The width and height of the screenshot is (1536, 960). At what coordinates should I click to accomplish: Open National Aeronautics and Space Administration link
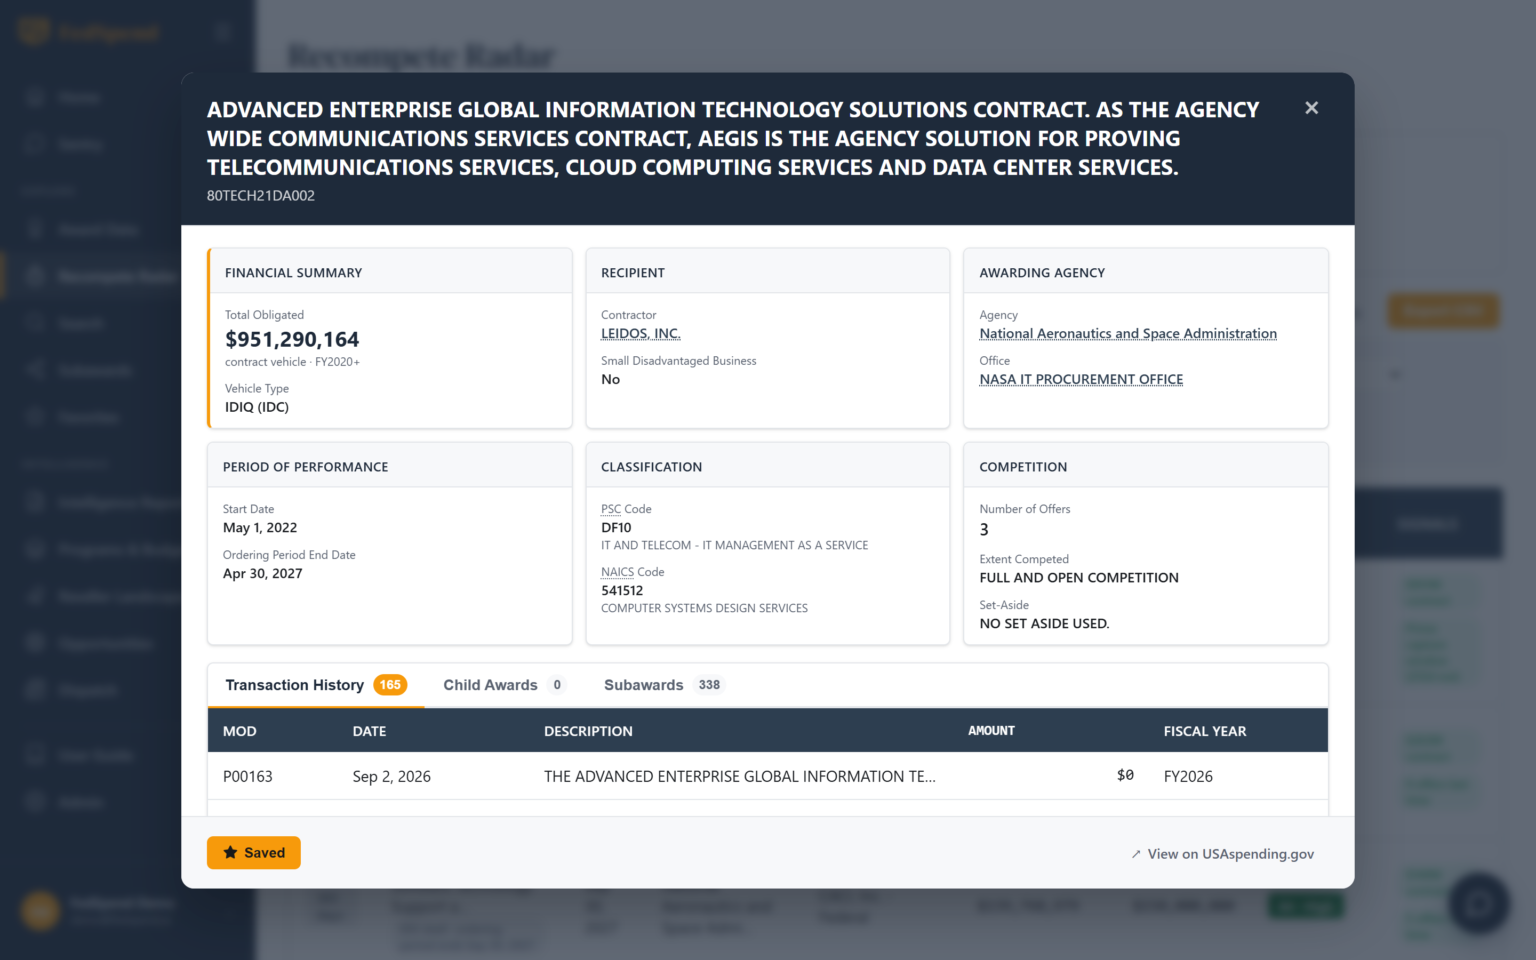tap(1128, 334)
